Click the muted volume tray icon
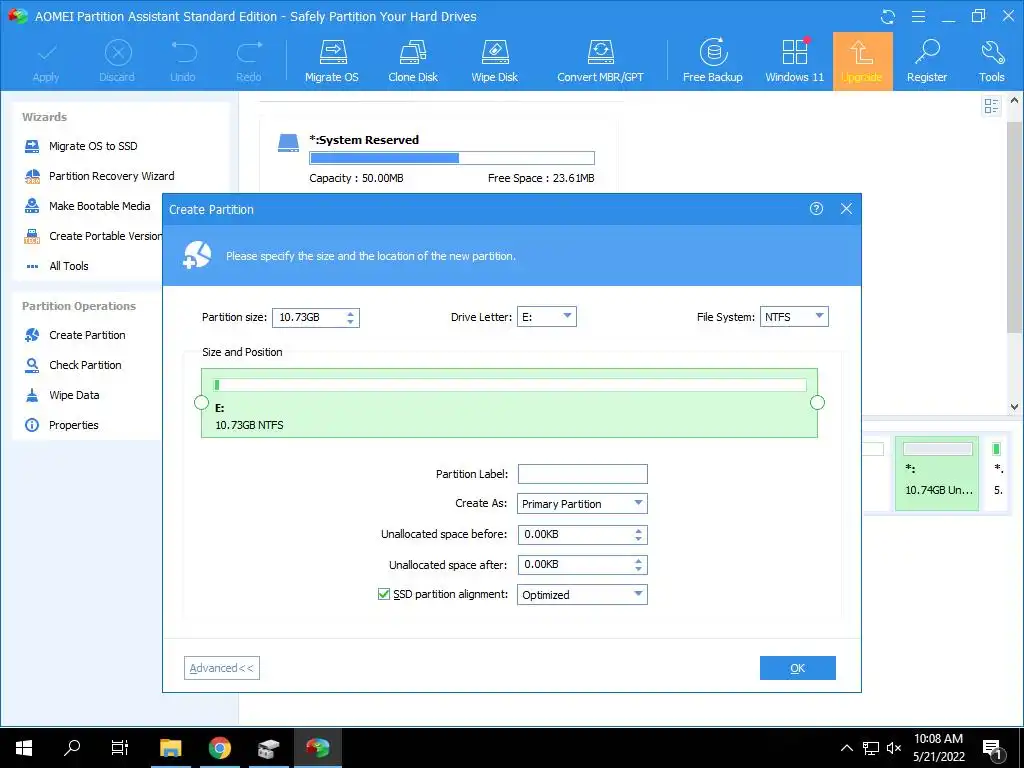 894,748
